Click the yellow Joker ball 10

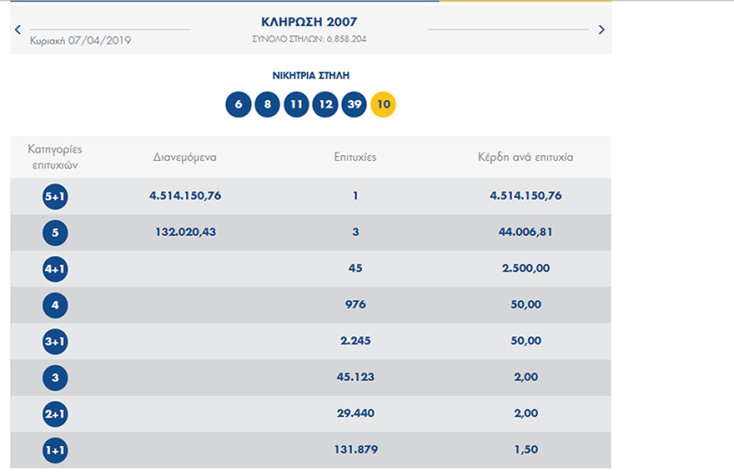(x=383, y=105)
